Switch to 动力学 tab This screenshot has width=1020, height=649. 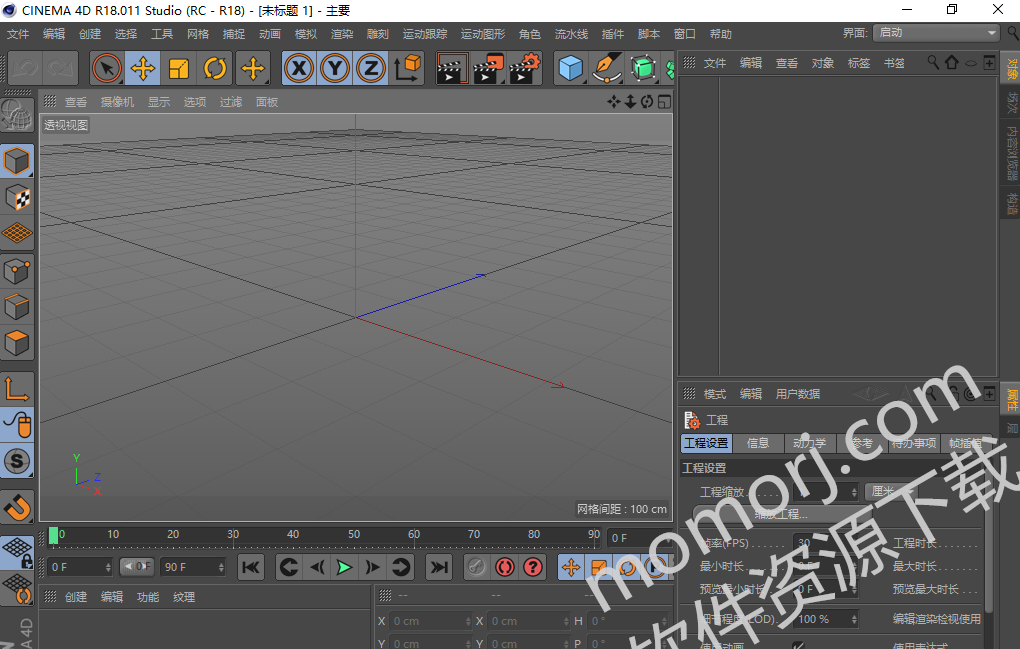[809, 444]
